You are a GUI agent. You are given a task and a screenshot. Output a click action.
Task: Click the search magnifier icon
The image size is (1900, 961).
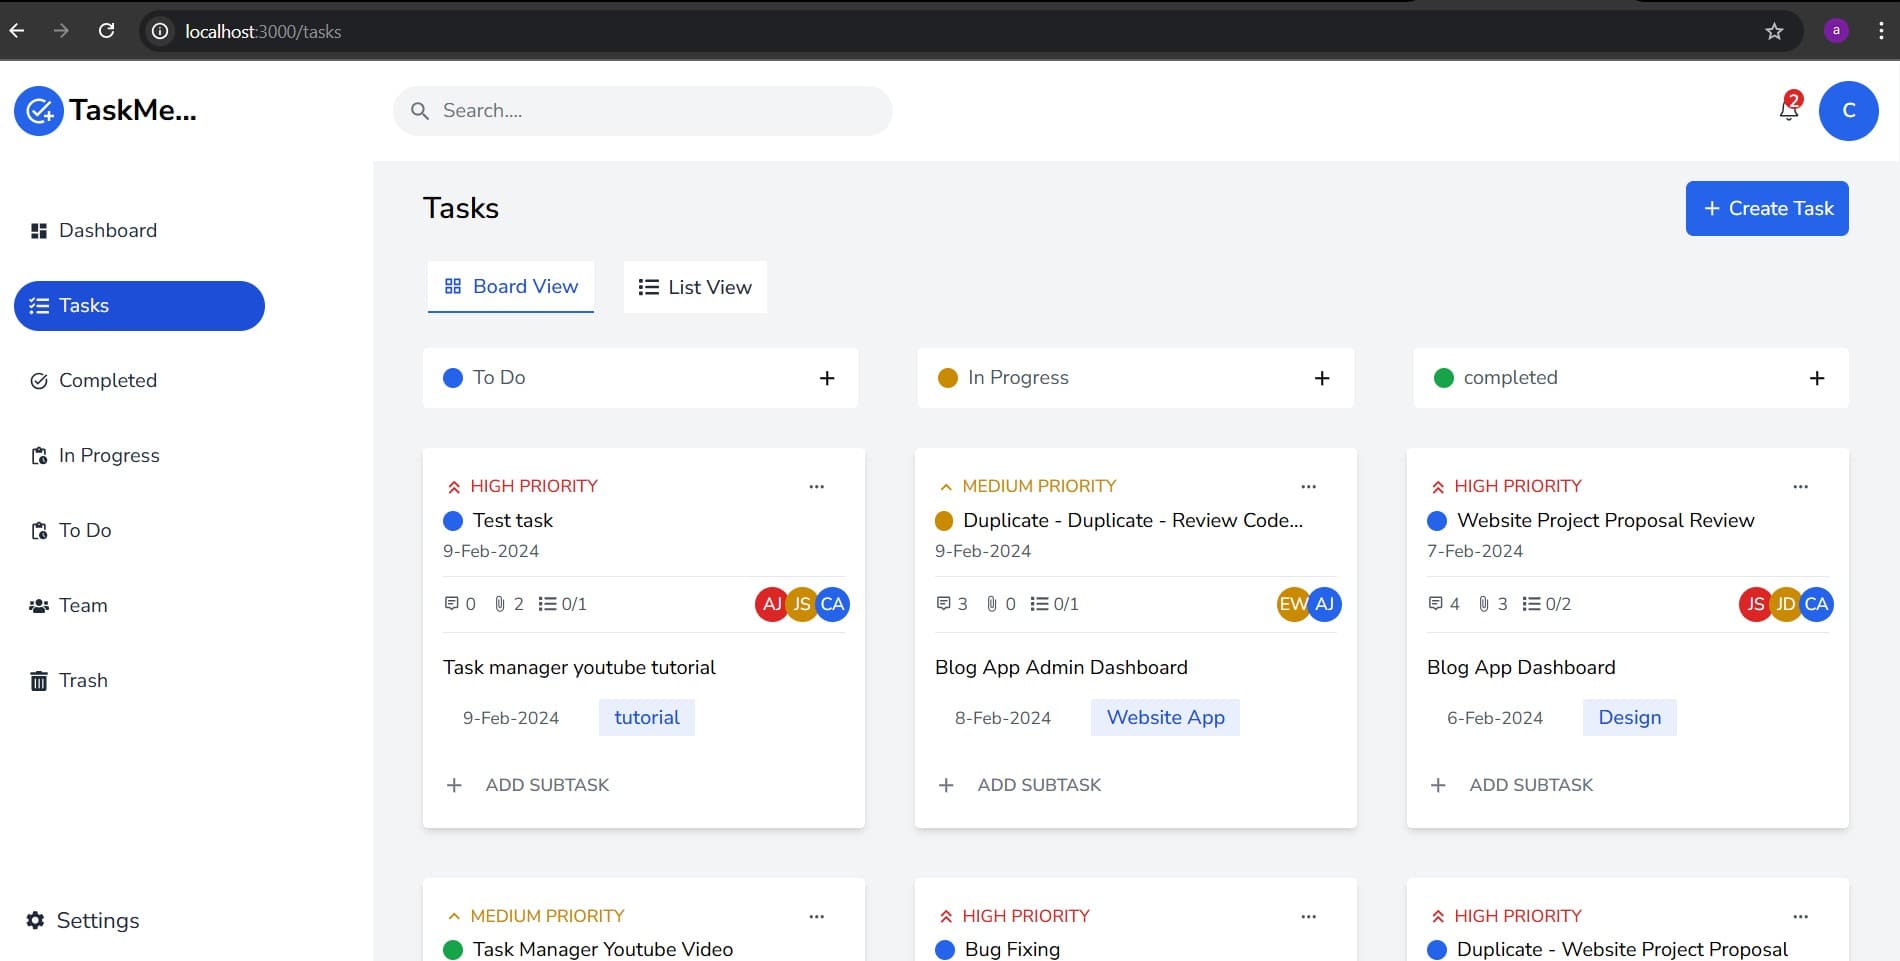point(420,110)
